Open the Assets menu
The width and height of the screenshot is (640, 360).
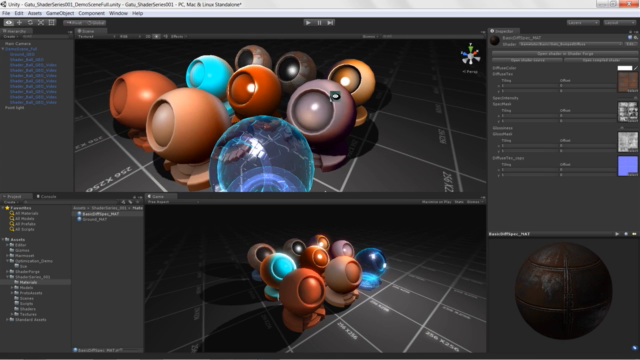click(x=35, y=13)
